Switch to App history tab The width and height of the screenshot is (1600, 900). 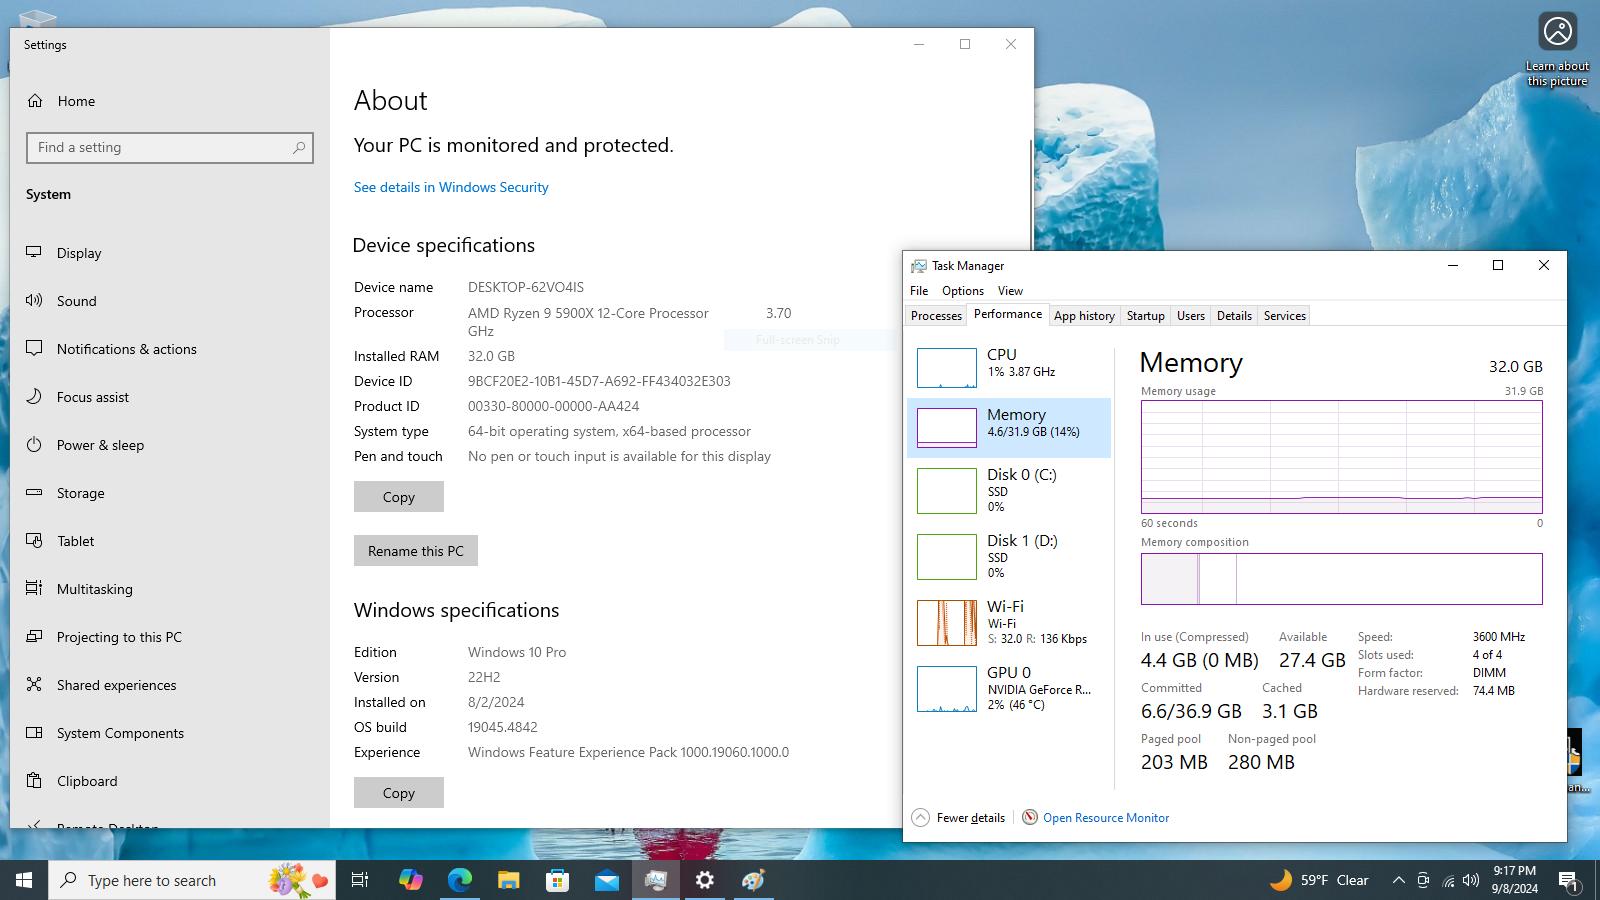[1084, 316]
